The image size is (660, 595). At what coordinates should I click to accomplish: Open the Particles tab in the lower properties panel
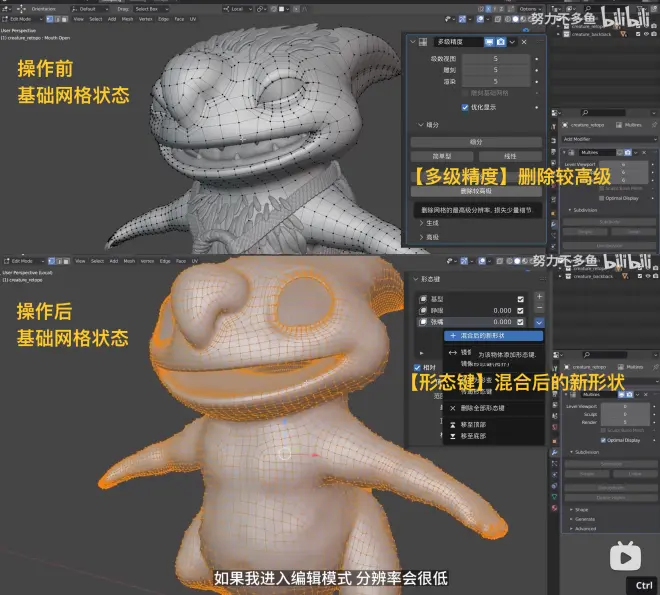555,464
